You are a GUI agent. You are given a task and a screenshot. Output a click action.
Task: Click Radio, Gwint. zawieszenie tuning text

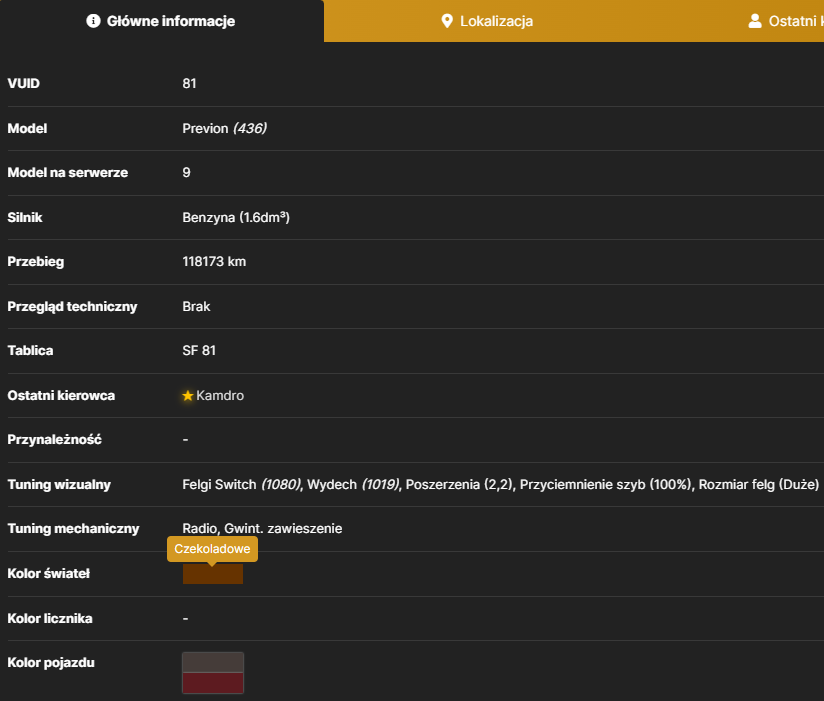(262, 529)
